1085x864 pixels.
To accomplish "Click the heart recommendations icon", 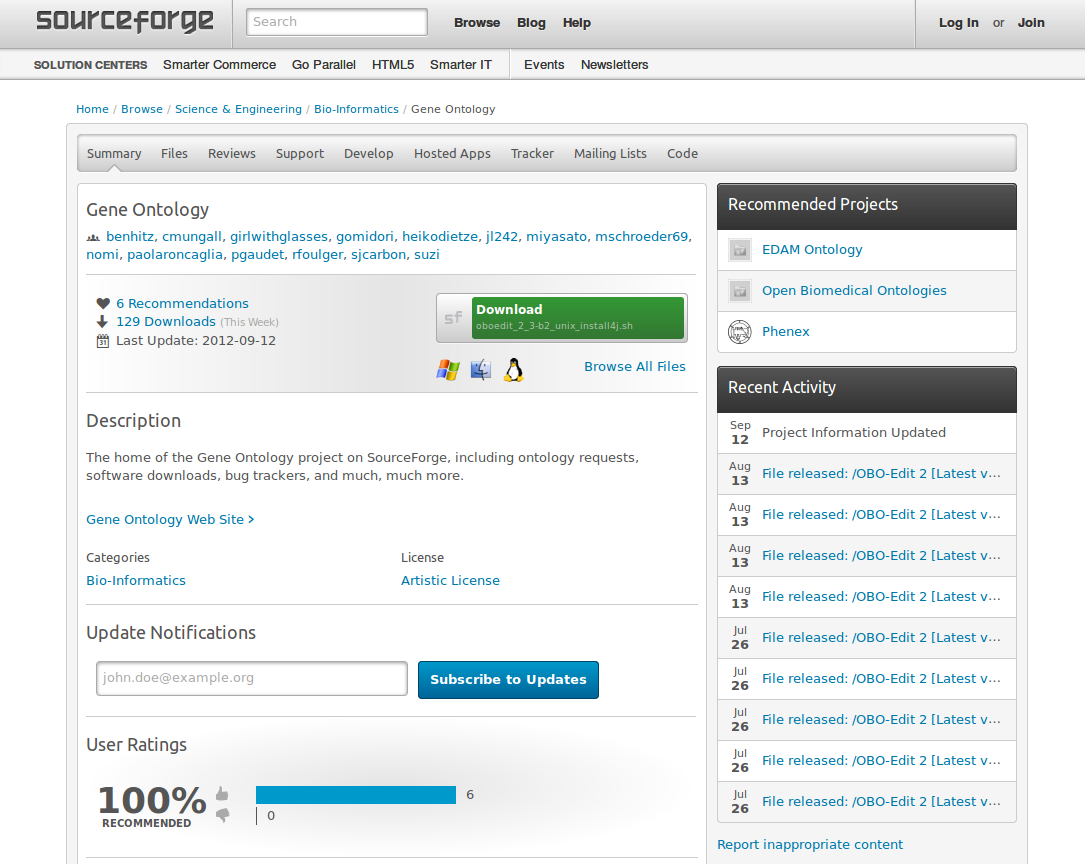I will (103, 303).
